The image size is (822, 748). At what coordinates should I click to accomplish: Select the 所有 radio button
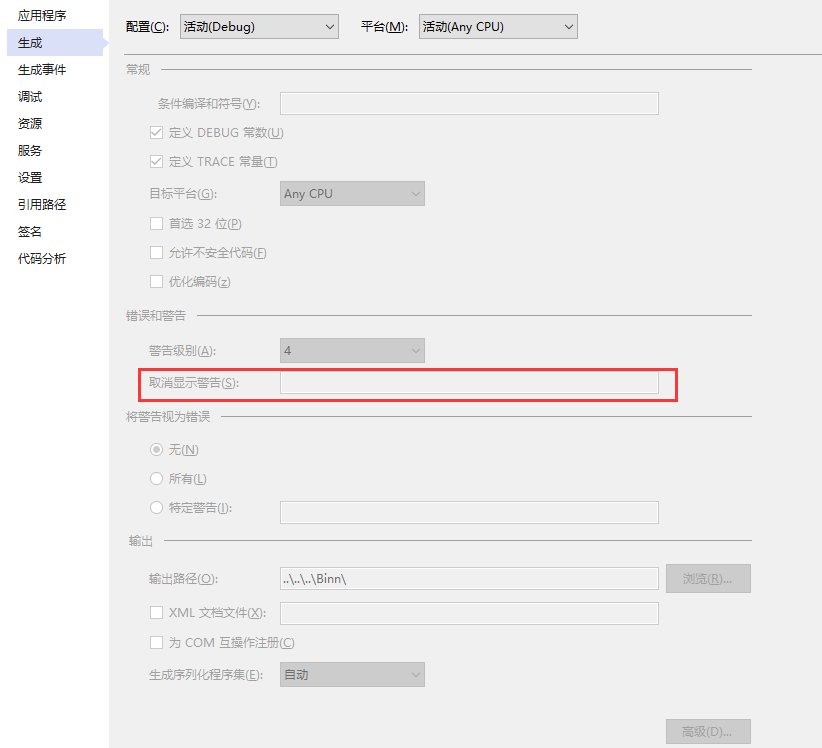[156, 479]
